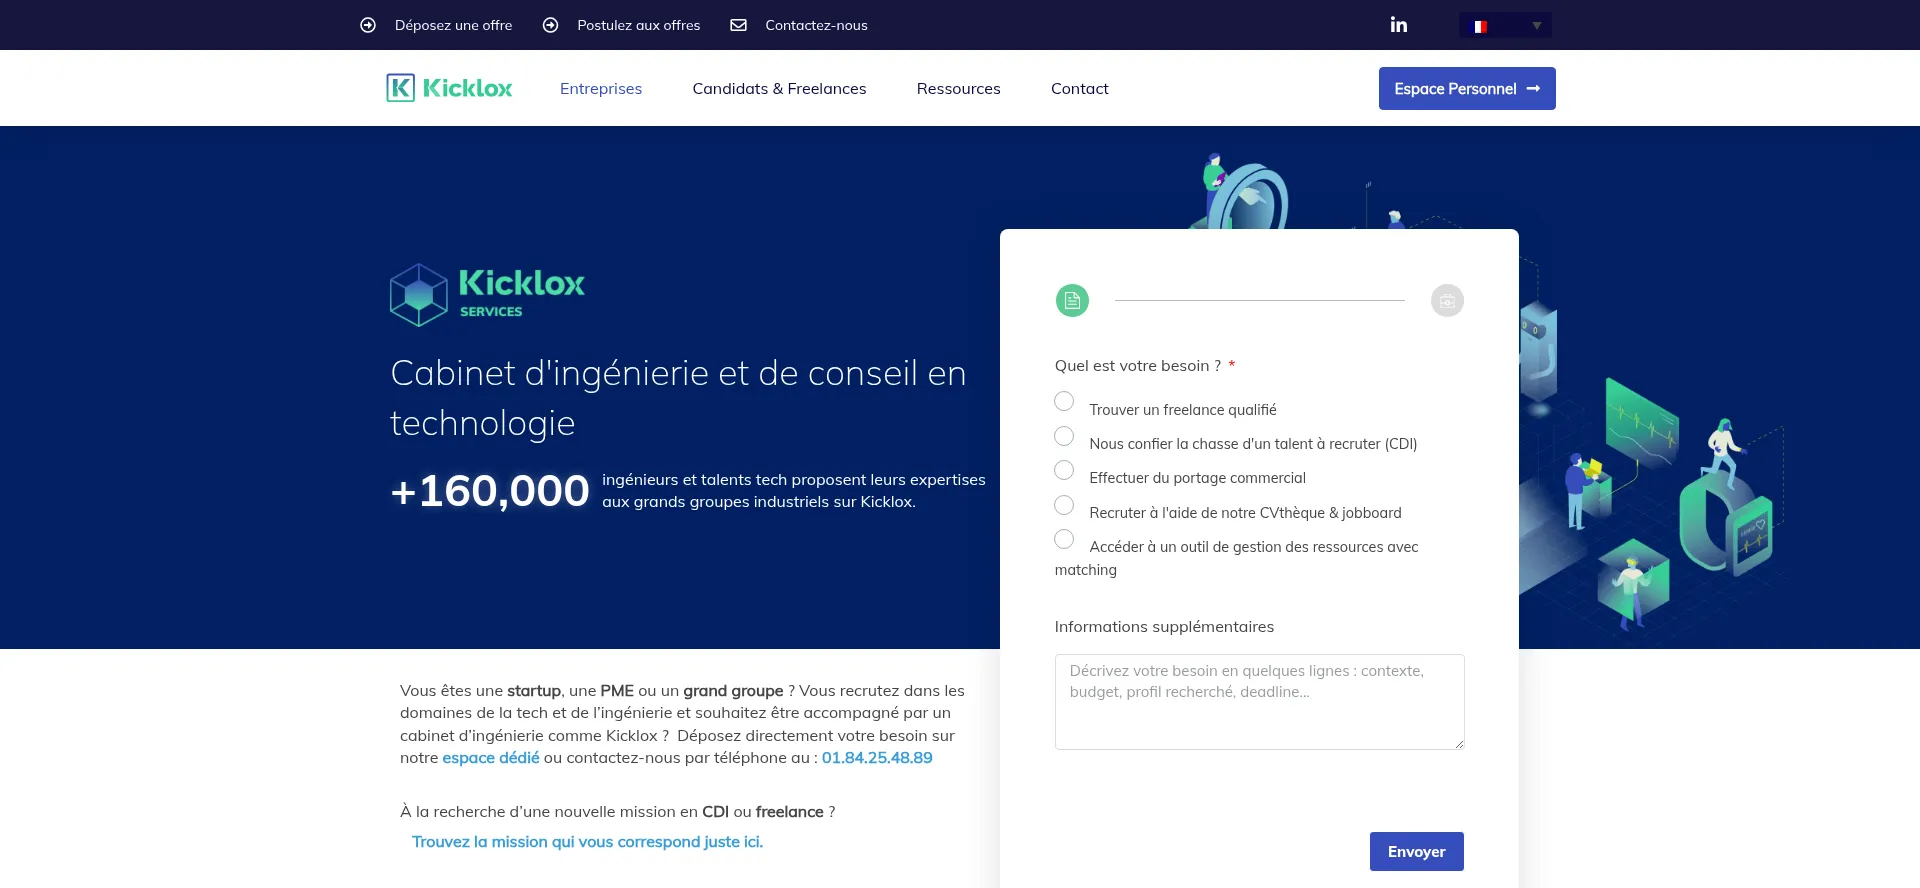Click the green document step icon in form

(1072, 300)
